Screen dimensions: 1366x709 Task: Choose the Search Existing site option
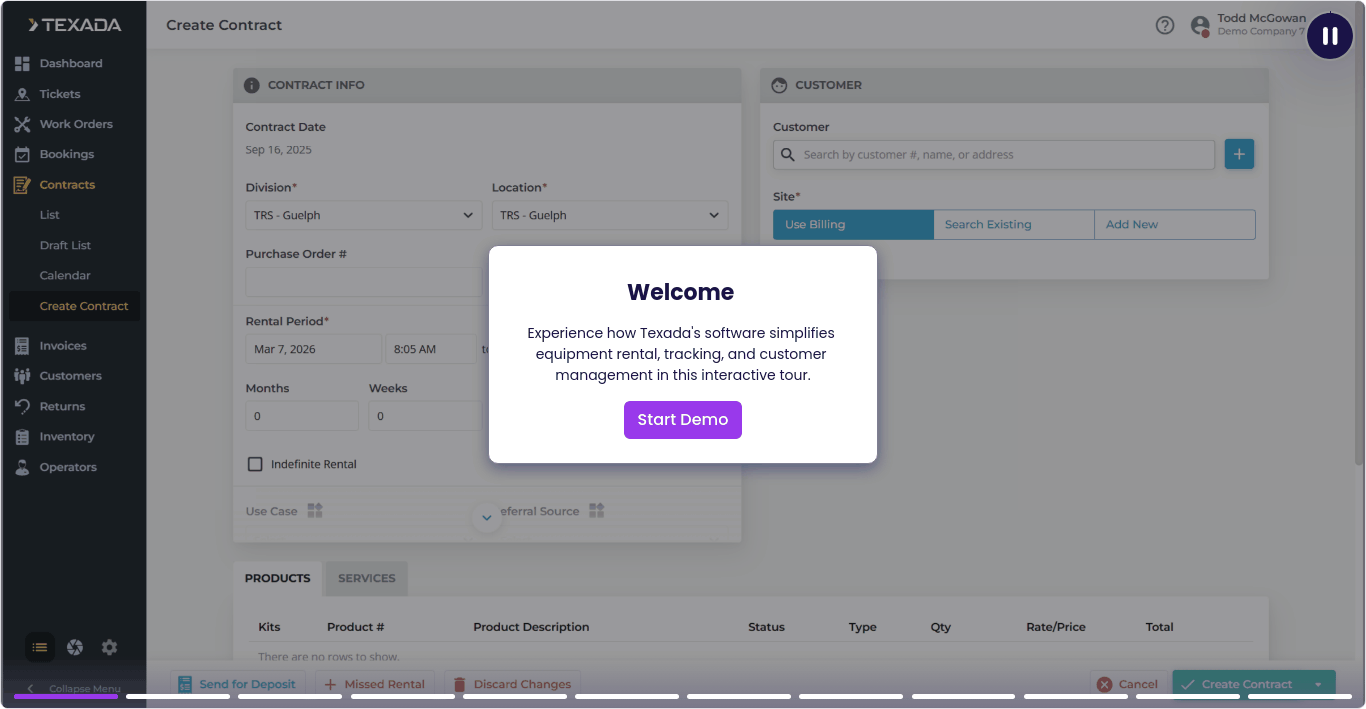point(1013,225)
